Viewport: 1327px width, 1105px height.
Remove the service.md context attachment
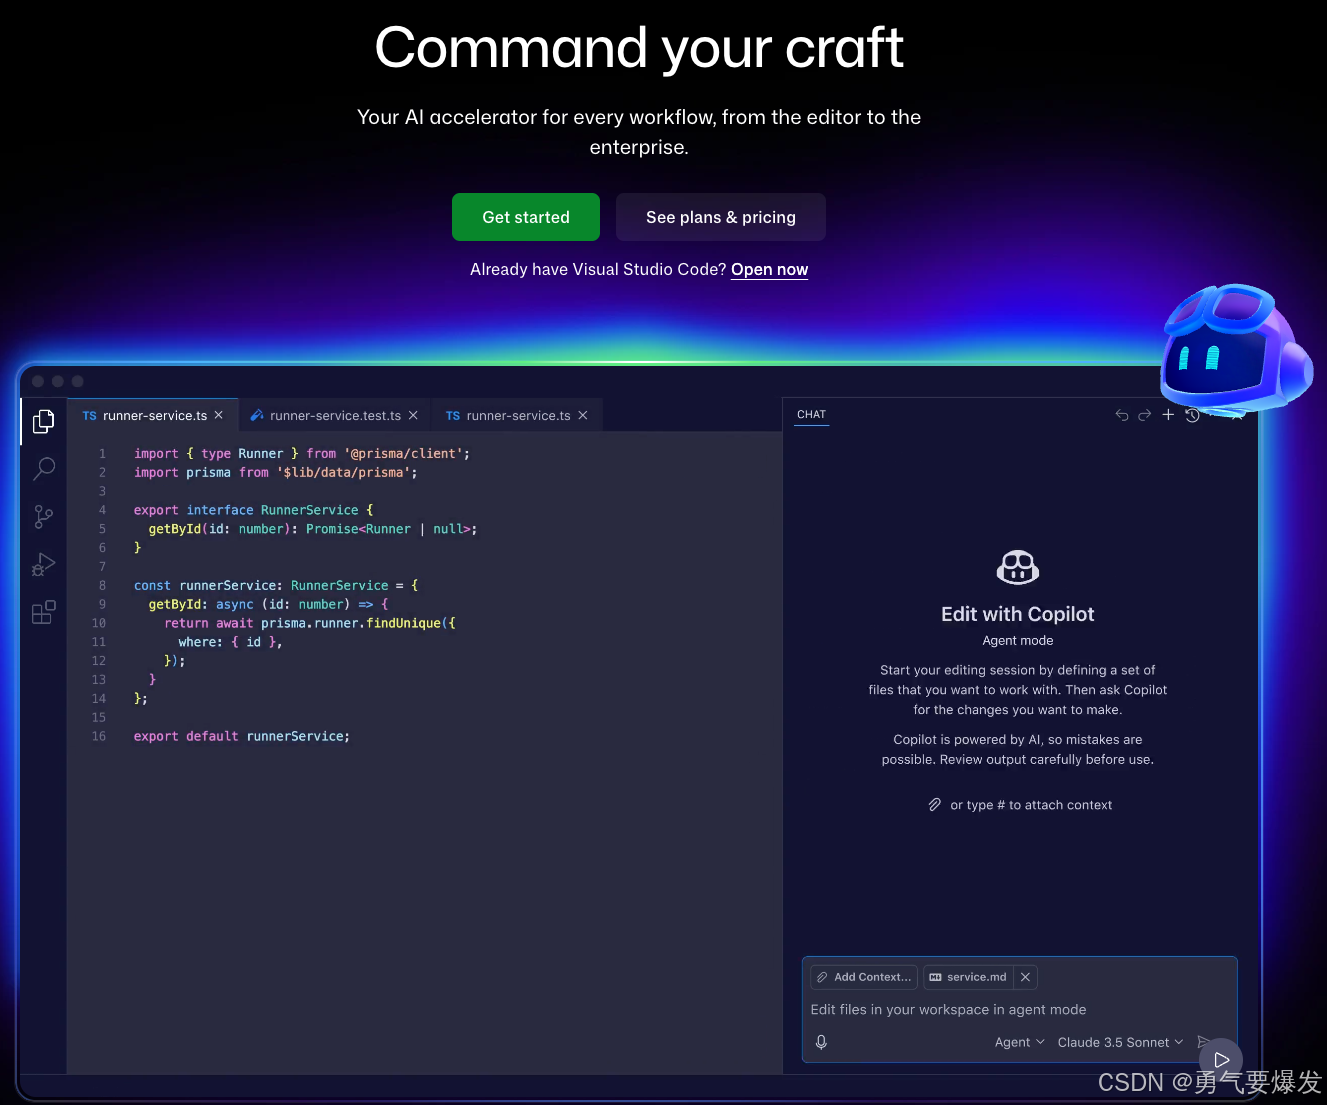click(1025, 977)
